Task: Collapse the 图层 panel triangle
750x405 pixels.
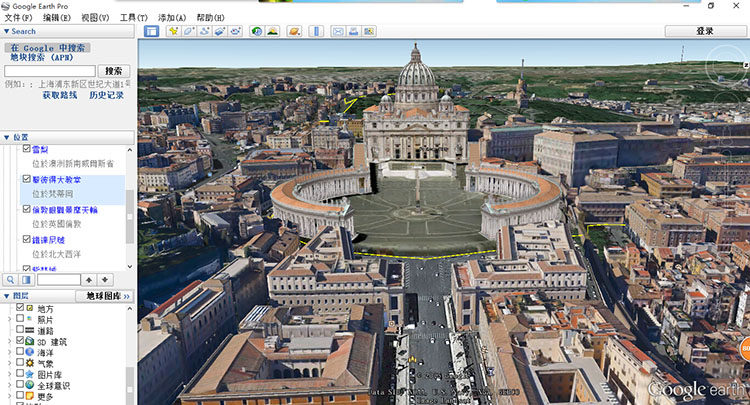Action: click(x=6, y=296)
